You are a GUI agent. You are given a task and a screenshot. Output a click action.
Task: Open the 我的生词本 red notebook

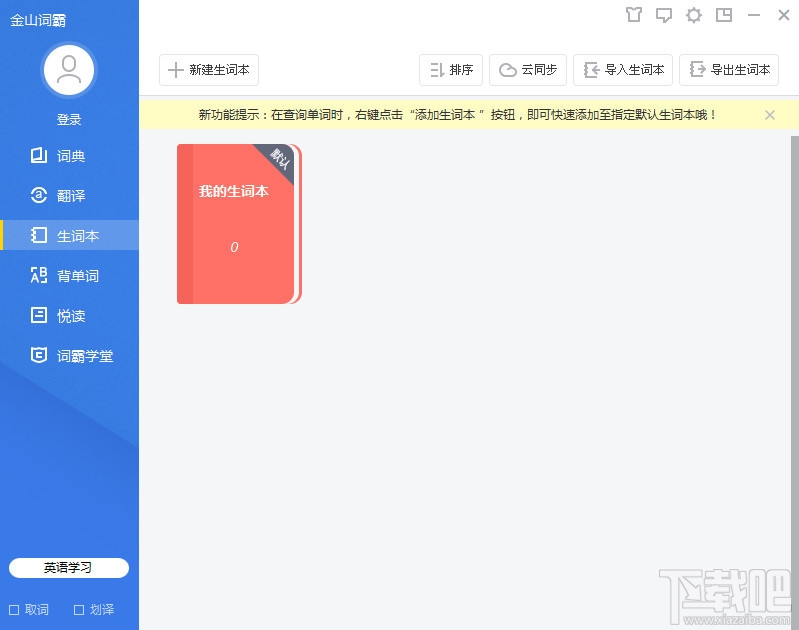point(239,224)
